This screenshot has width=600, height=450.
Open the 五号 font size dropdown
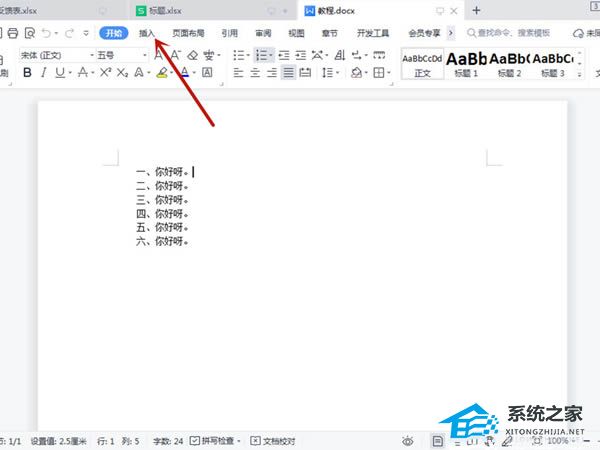point(145,55)
